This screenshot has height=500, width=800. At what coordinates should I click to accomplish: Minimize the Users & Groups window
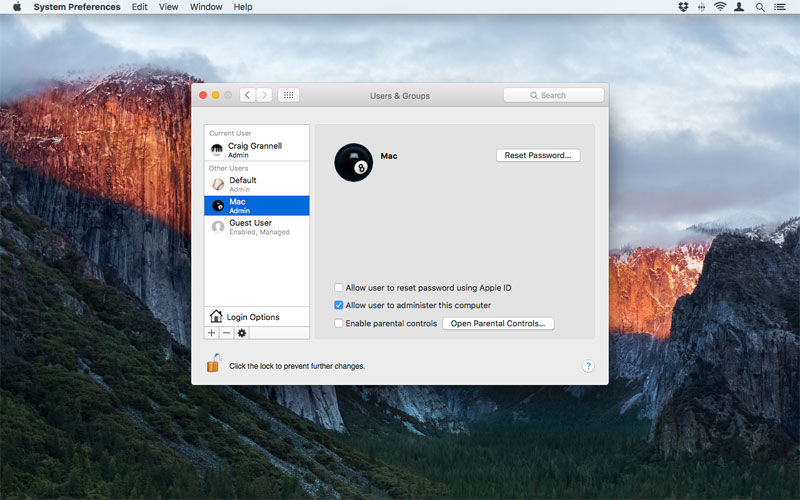[x=216, y=95]
